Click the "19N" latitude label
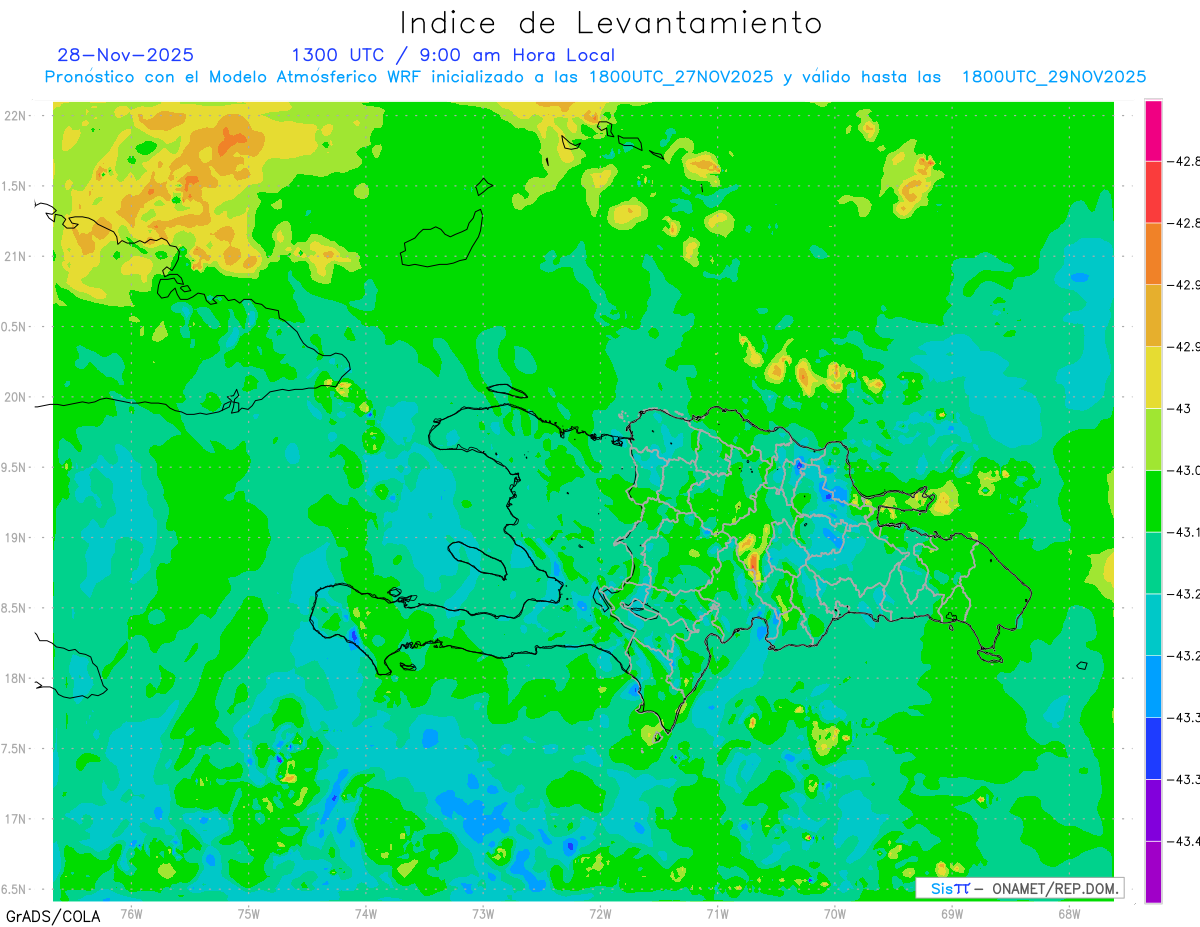The height and width of the screenshot is (927, 1200). pyautogui.click(x=17, y=538)
